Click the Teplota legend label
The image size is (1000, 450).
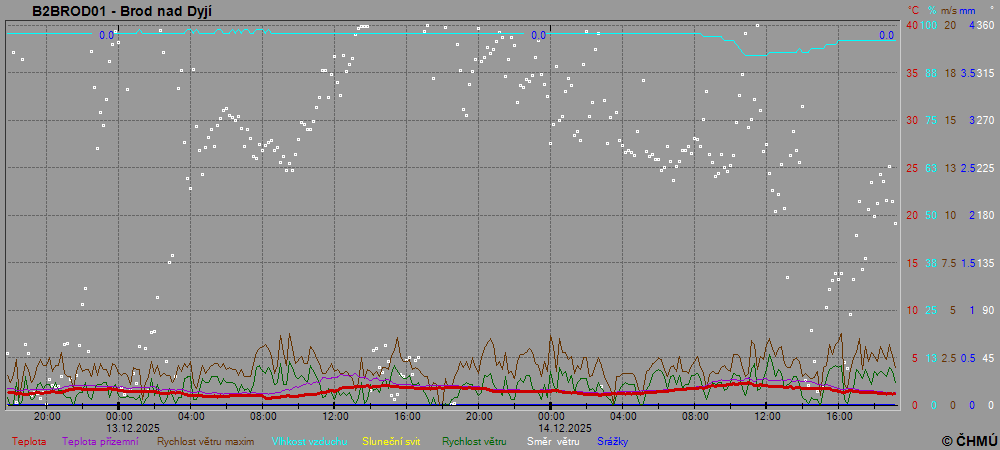29,441
